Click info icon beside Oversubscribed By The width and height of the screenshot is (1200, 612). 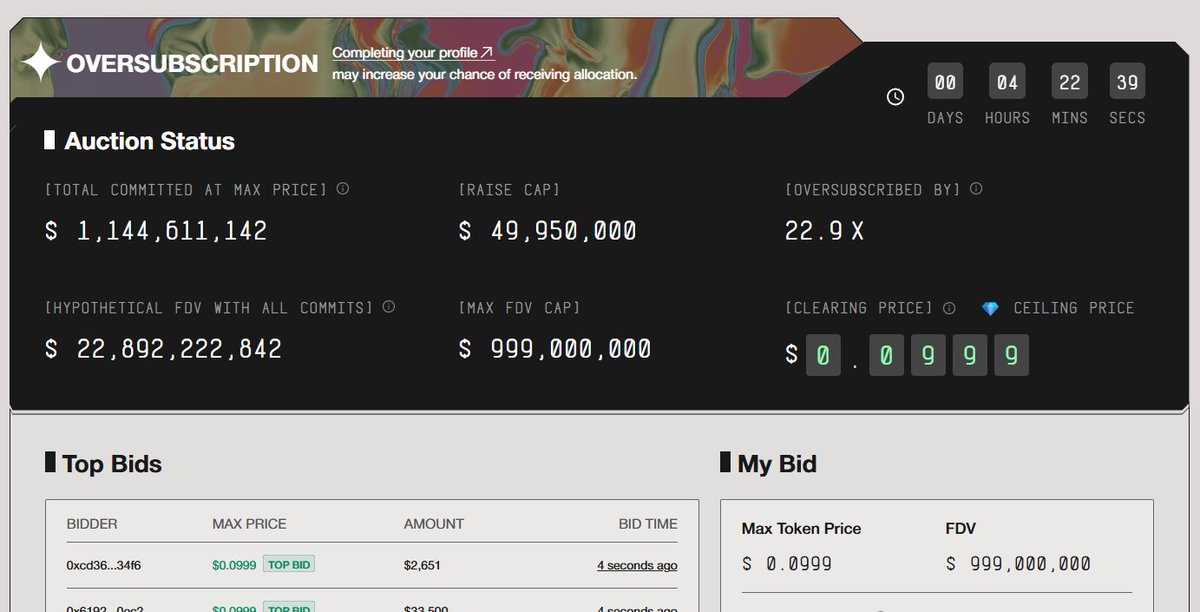tap(976, 188)
